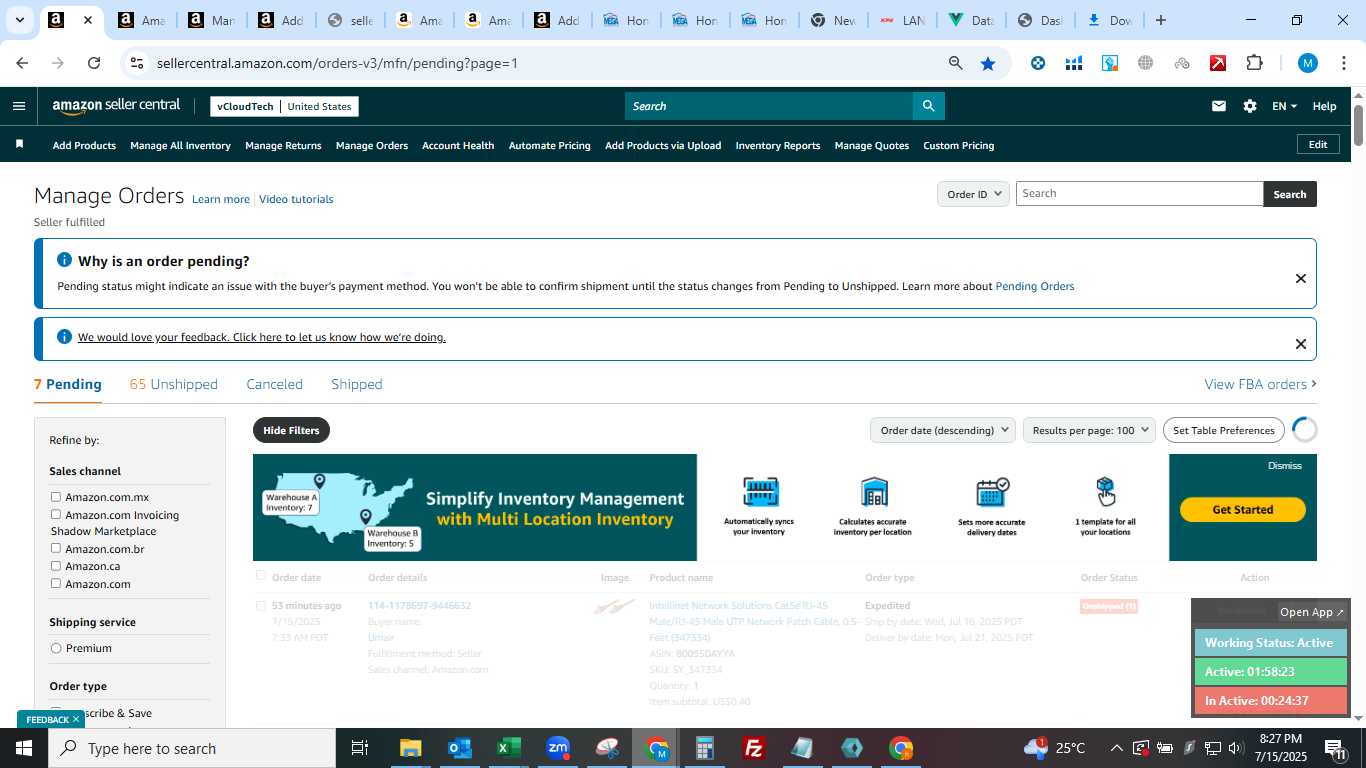Close the feedback request banner
Image resolution: width=1366 pixels, height=768 pixels.
1300,344
